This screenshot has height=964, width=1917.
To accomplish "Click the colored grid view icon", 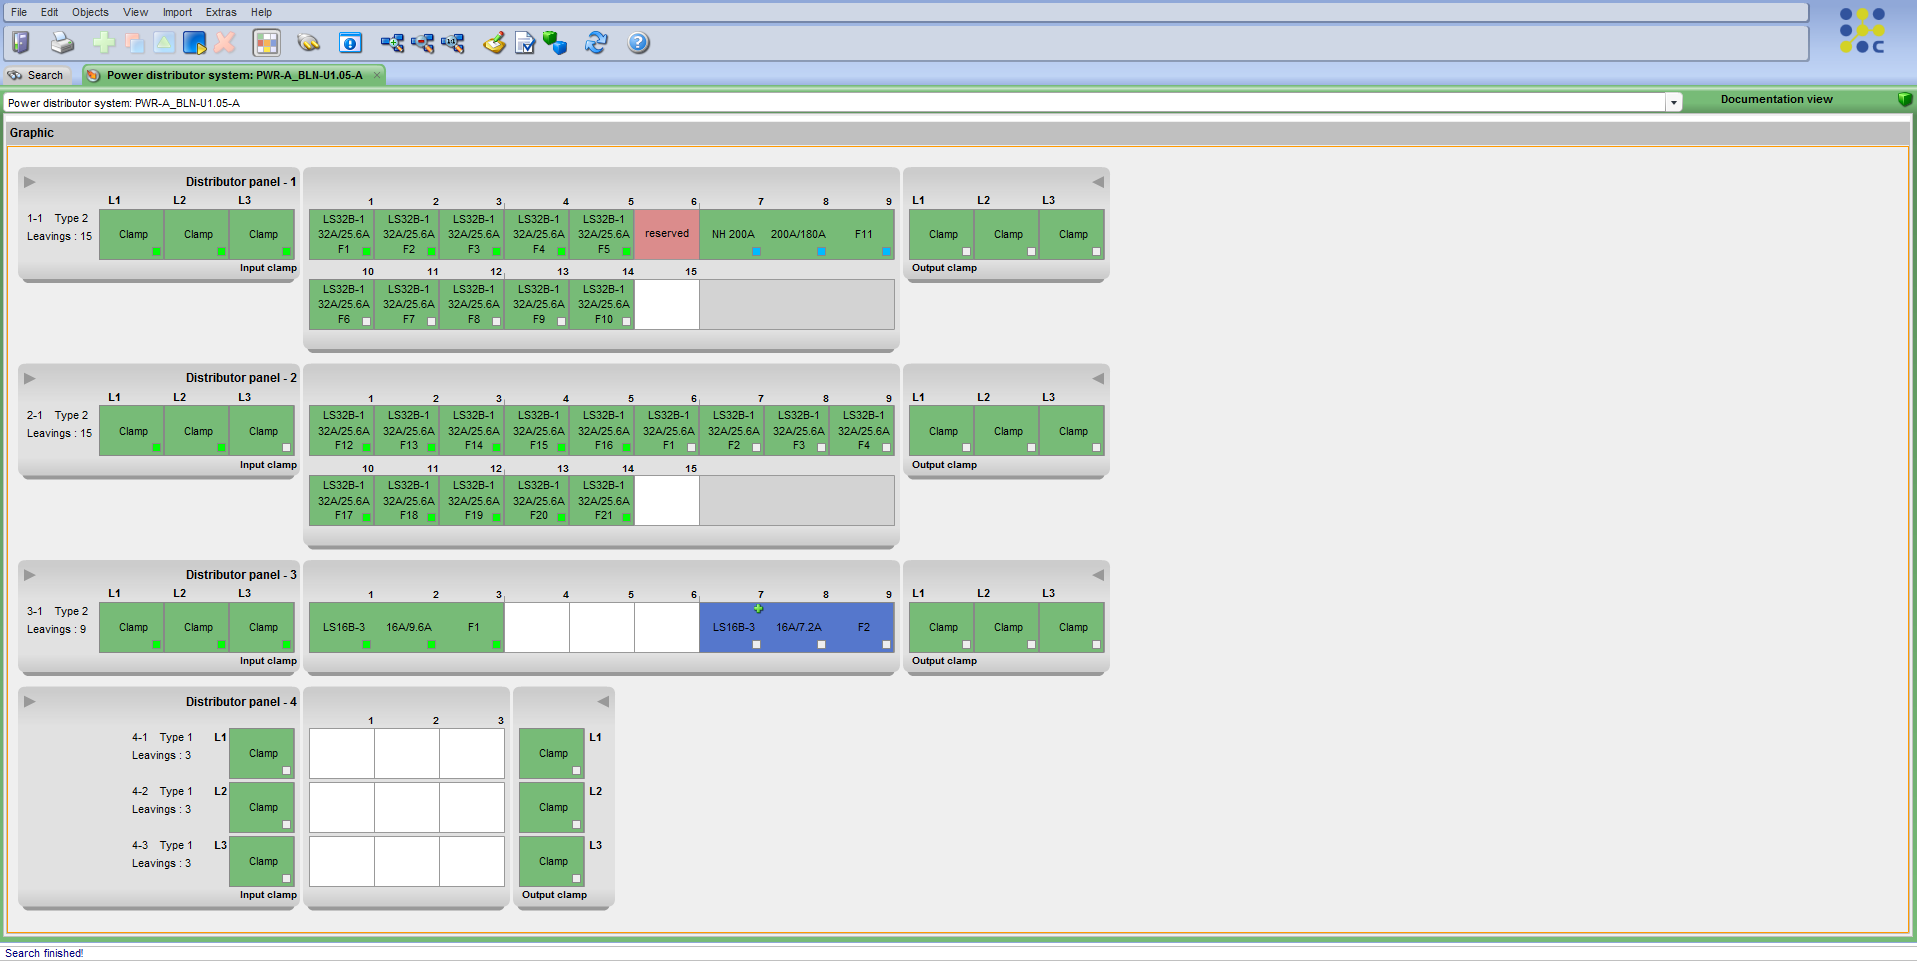I will (x=266, y=43).
